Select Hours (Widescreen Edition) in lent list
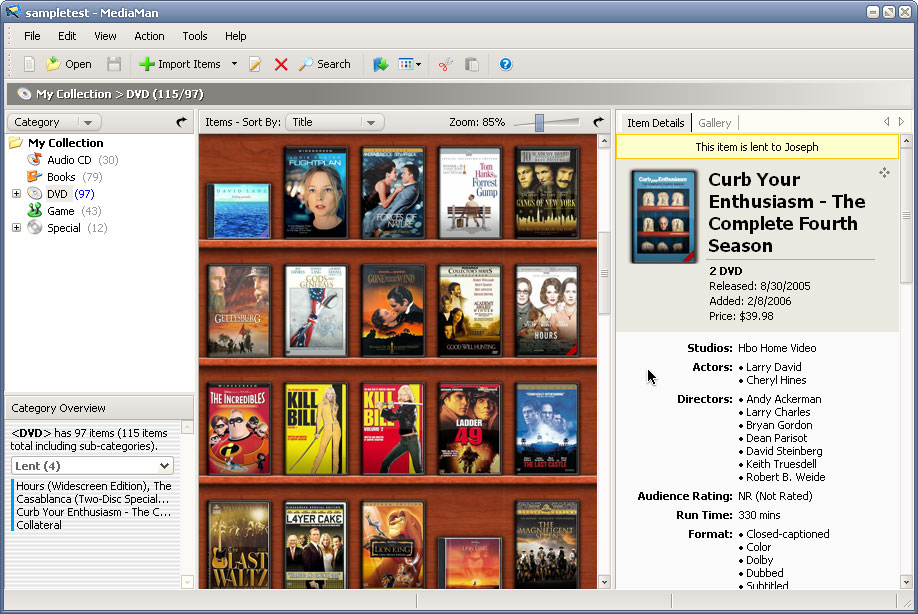This screenshot has width=918, height=614. pos(94,486)
